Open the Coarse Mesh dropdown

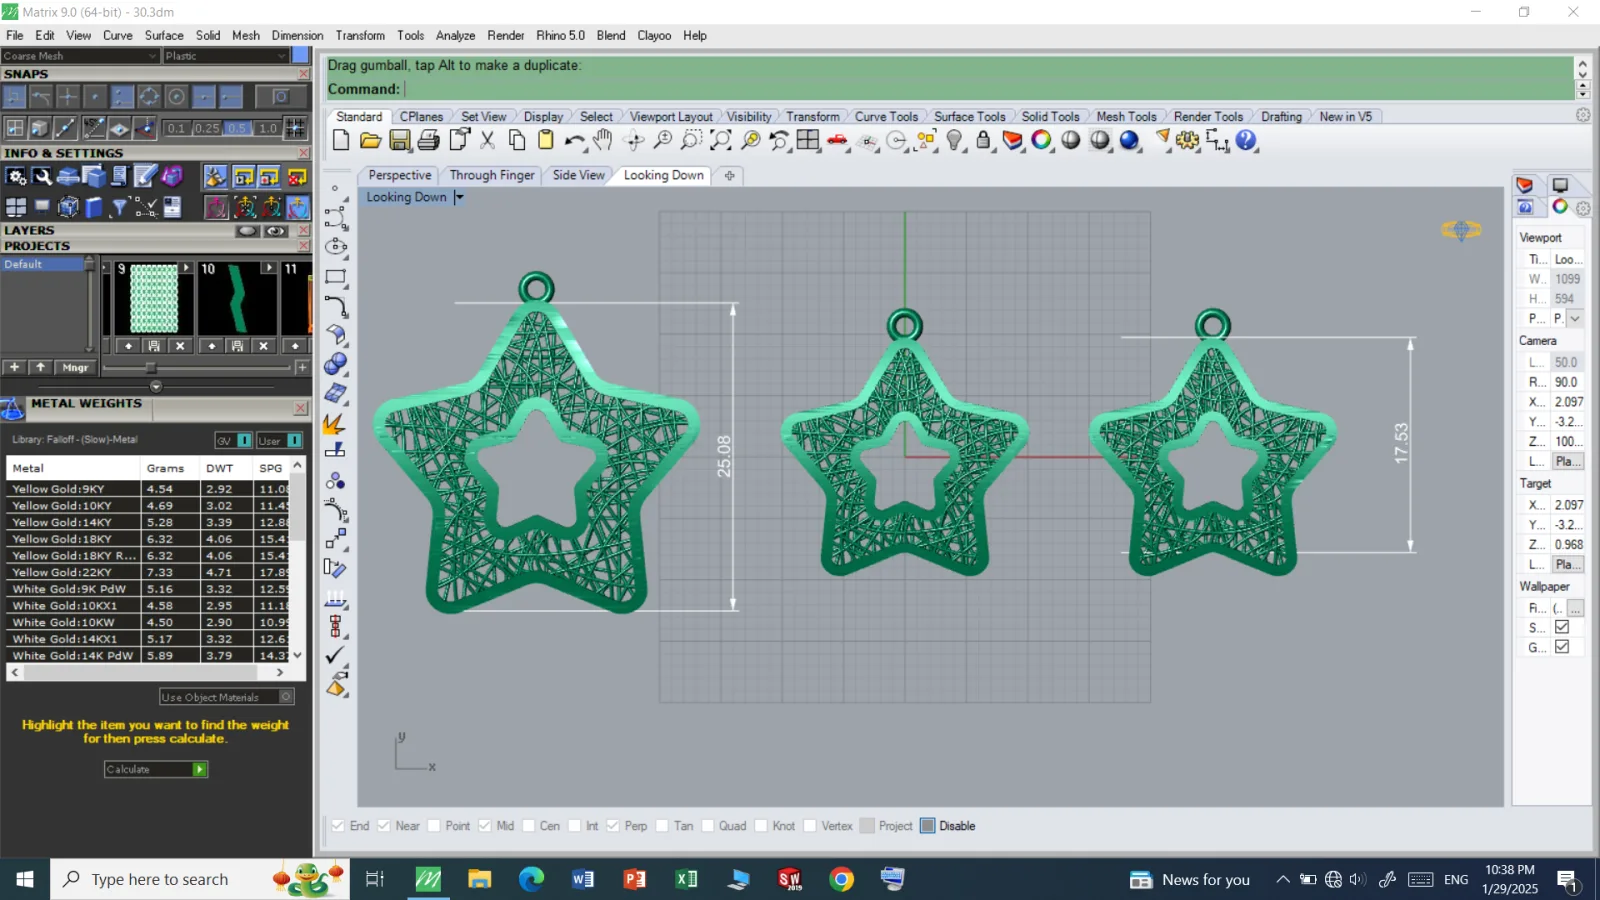tap(80, 56)
